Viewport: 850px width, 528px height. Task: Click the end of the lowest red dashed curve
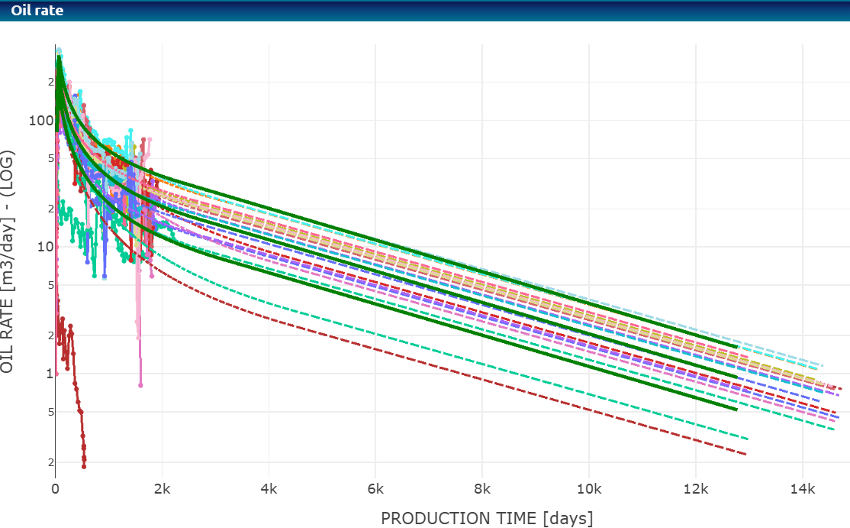(746, 455)
